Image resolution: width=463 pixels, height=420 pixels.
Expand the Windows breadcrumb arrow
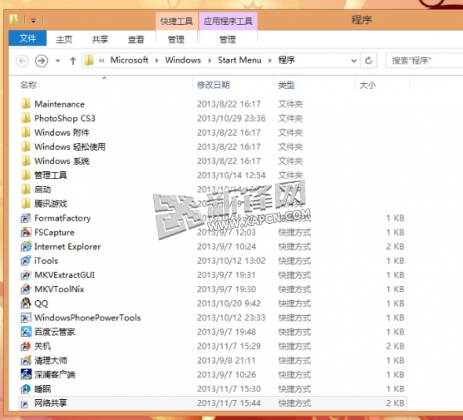coord(209,61)
